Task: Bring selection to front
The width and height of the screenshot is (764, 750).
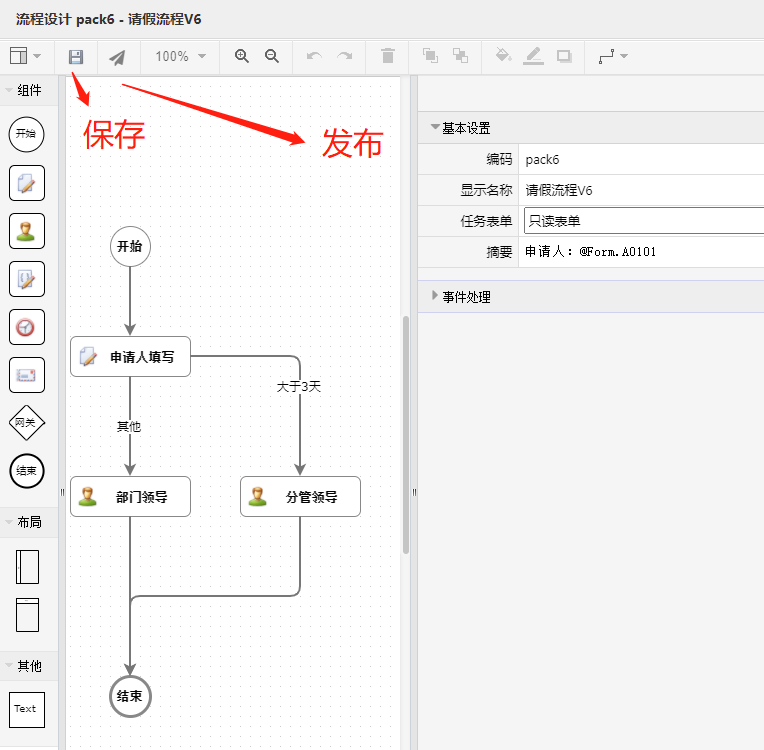Action: [x=430, y=55]
